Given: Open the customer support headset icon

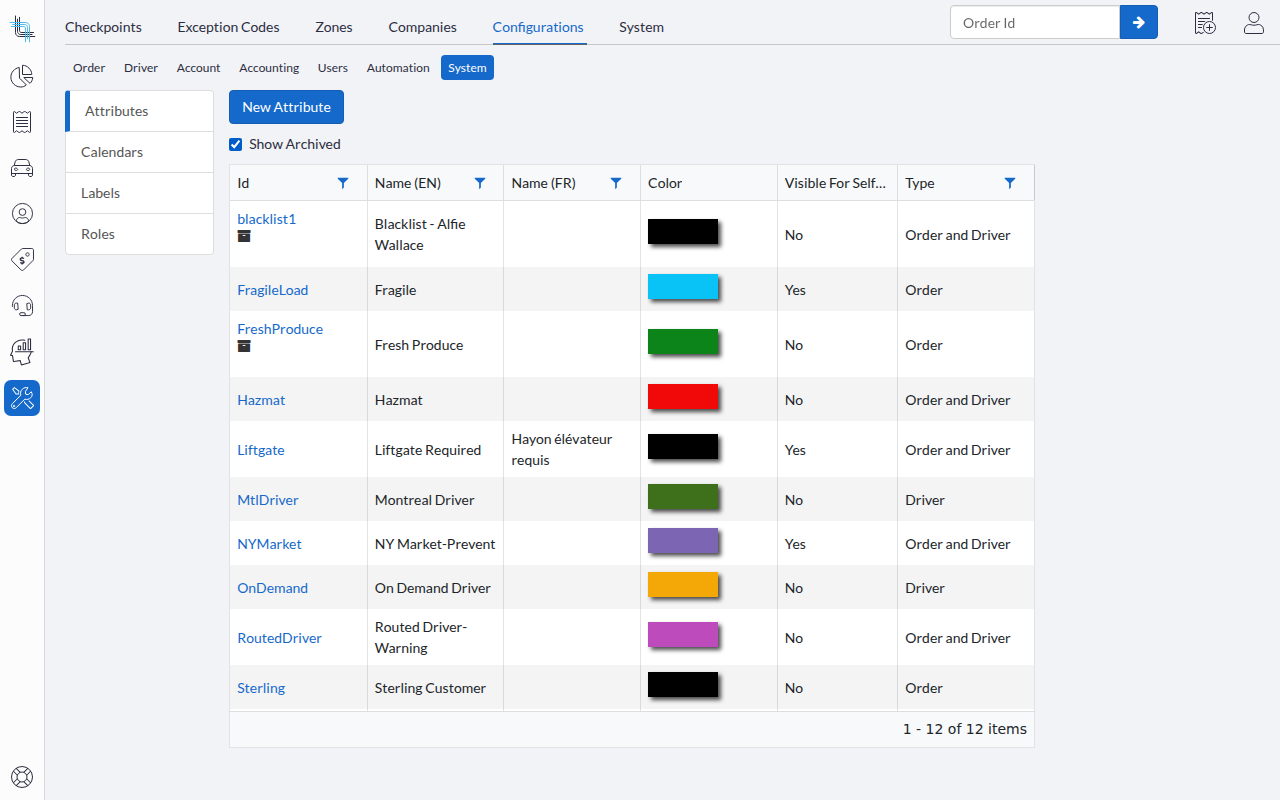Looking at the screenshot, I should (22, 306).
